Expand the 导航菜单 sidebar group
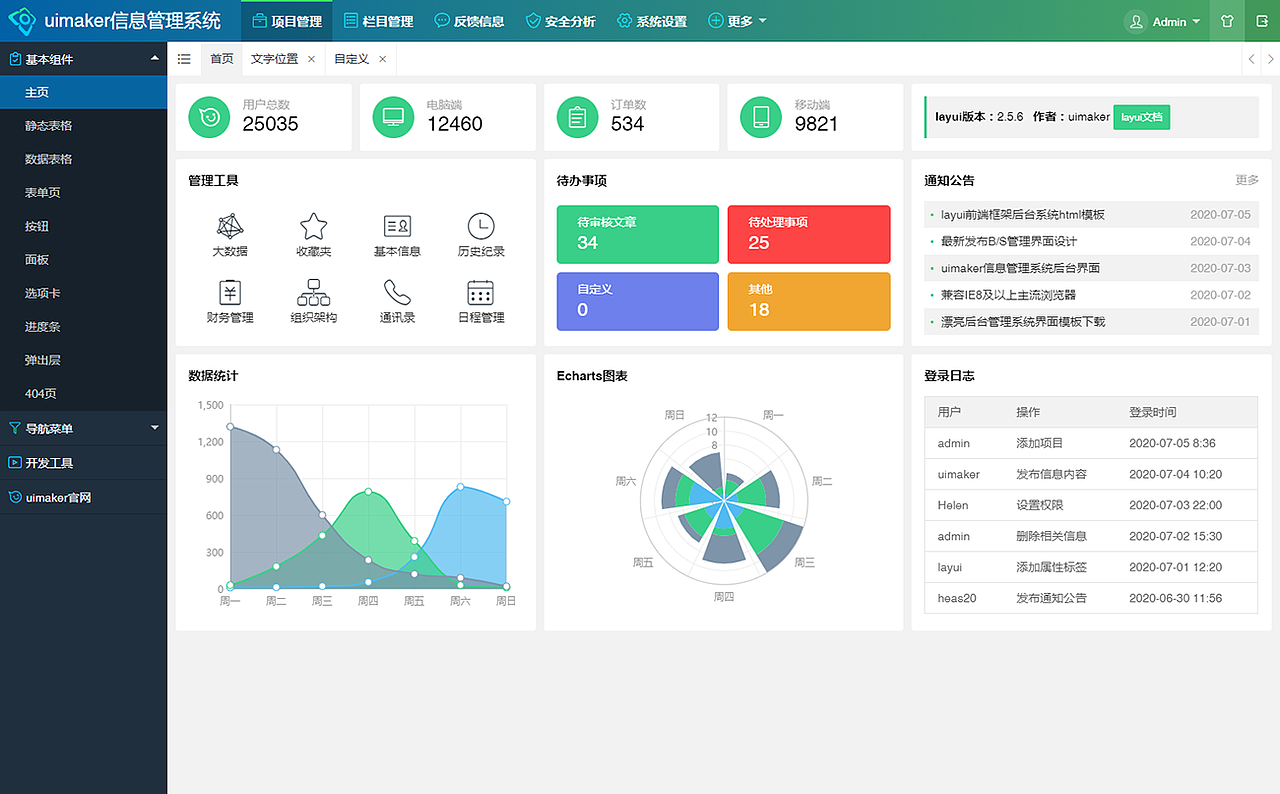 [x=84, y=428]
